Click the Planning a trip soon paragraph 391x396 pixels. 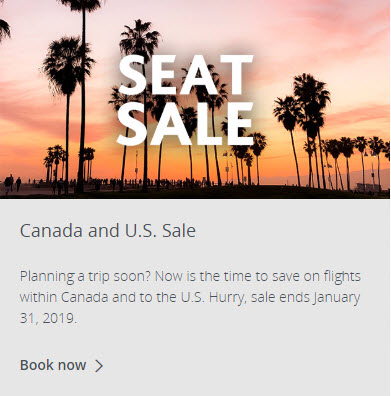190,297
